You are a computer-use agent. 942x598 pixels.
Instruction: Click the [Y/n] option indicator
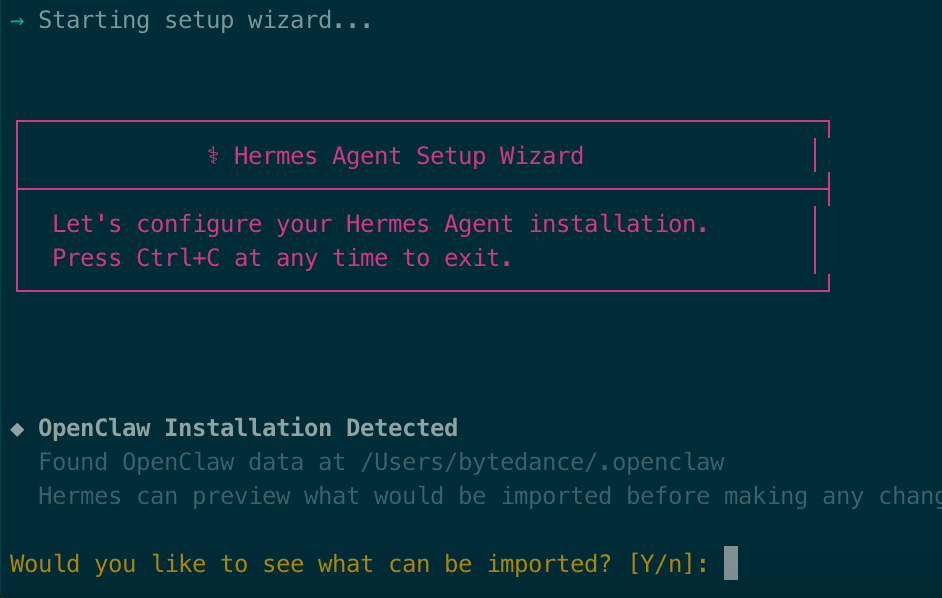coord(668,564)
